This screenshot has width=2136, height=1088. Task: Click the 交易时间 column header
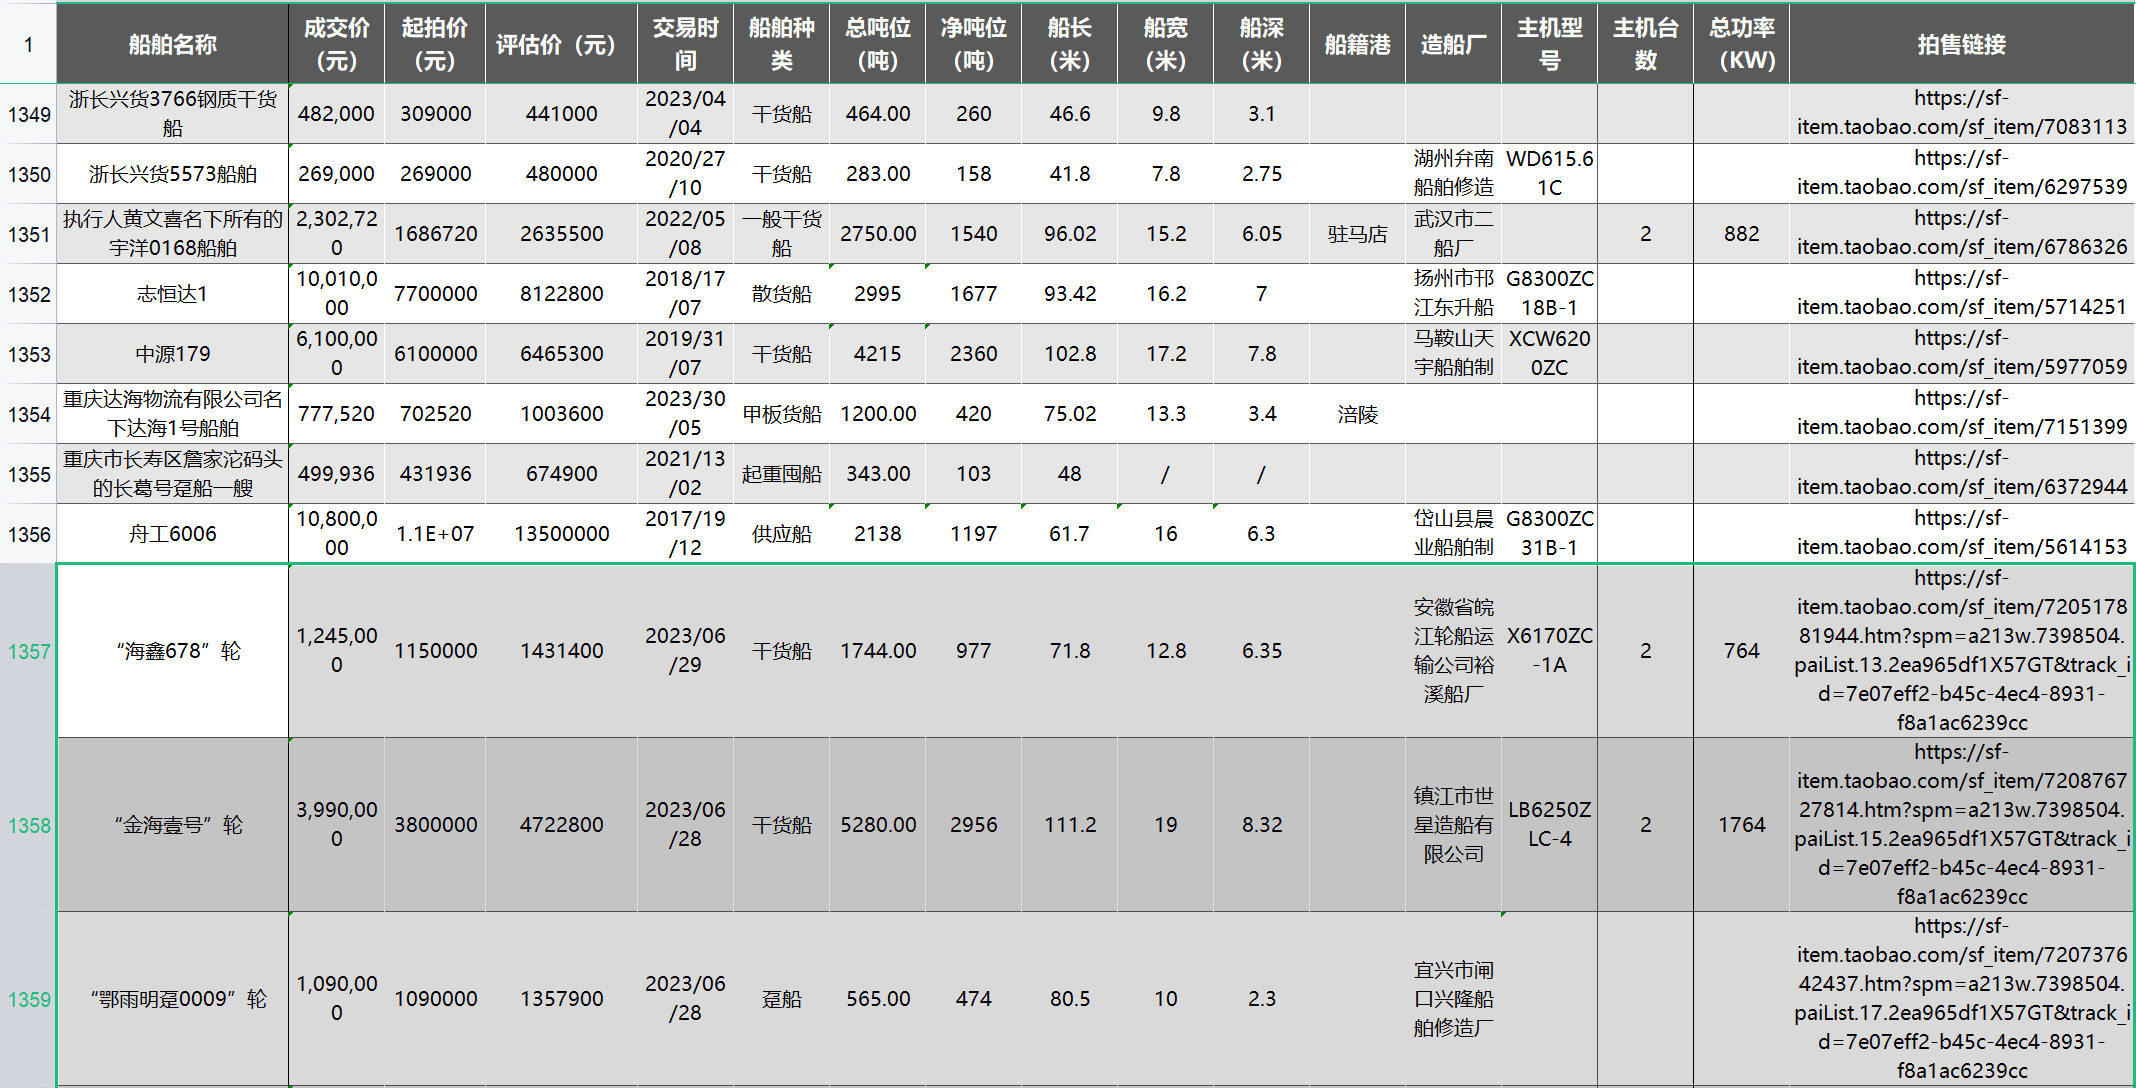pos(685,44)
